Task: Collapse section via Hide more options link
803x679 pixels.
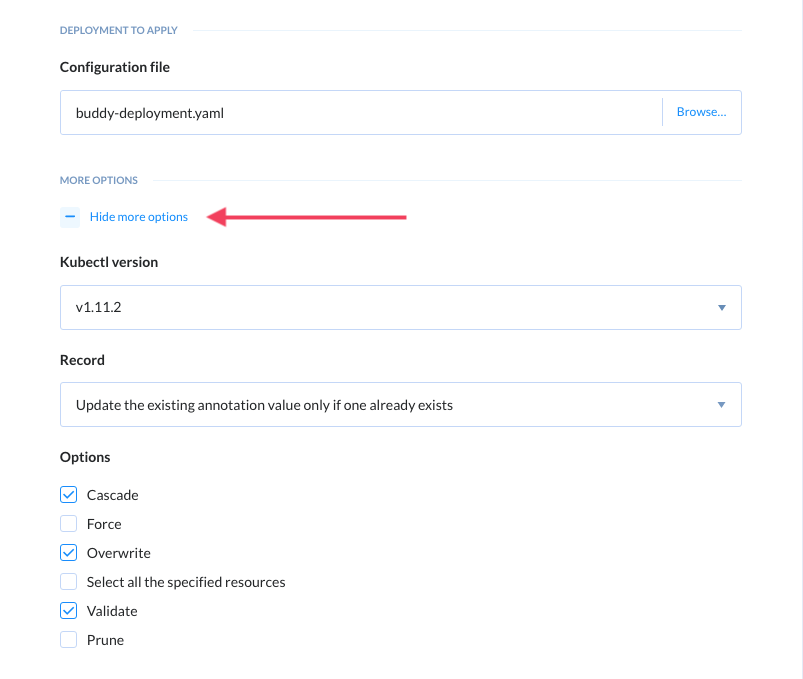Action: tap(139, 217)
